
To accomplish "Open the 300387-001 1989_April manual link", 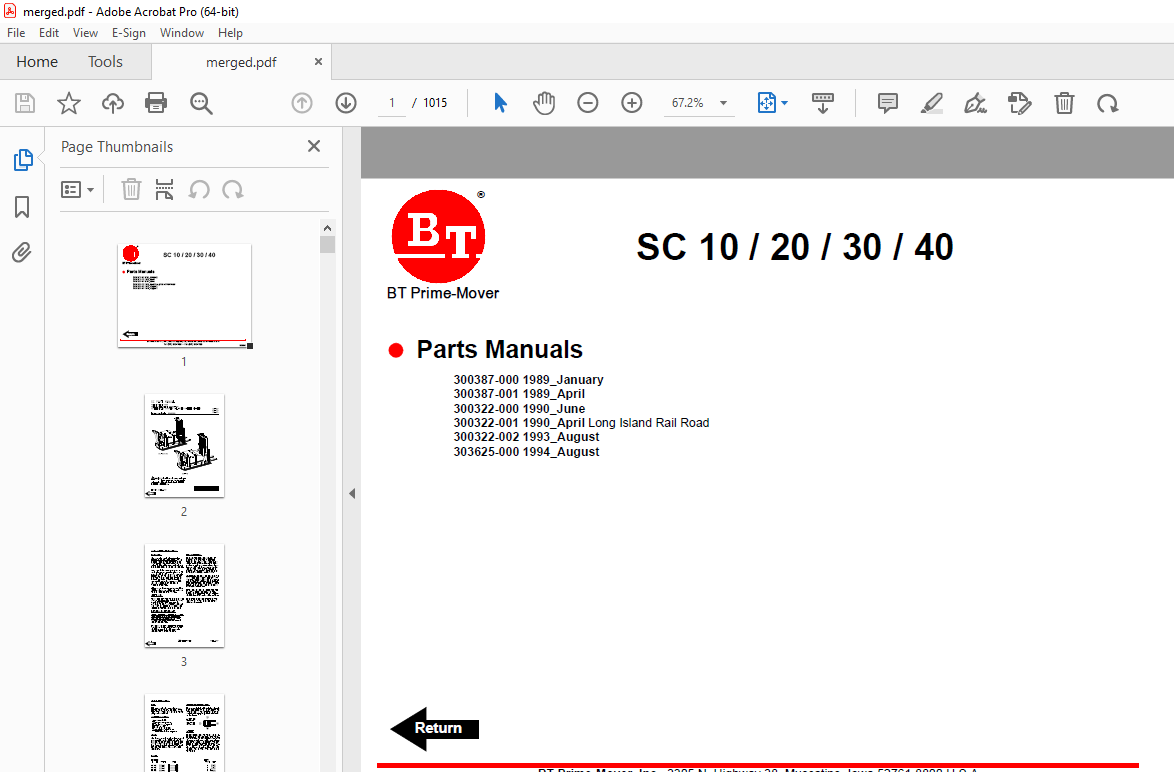I will [519, 394].
